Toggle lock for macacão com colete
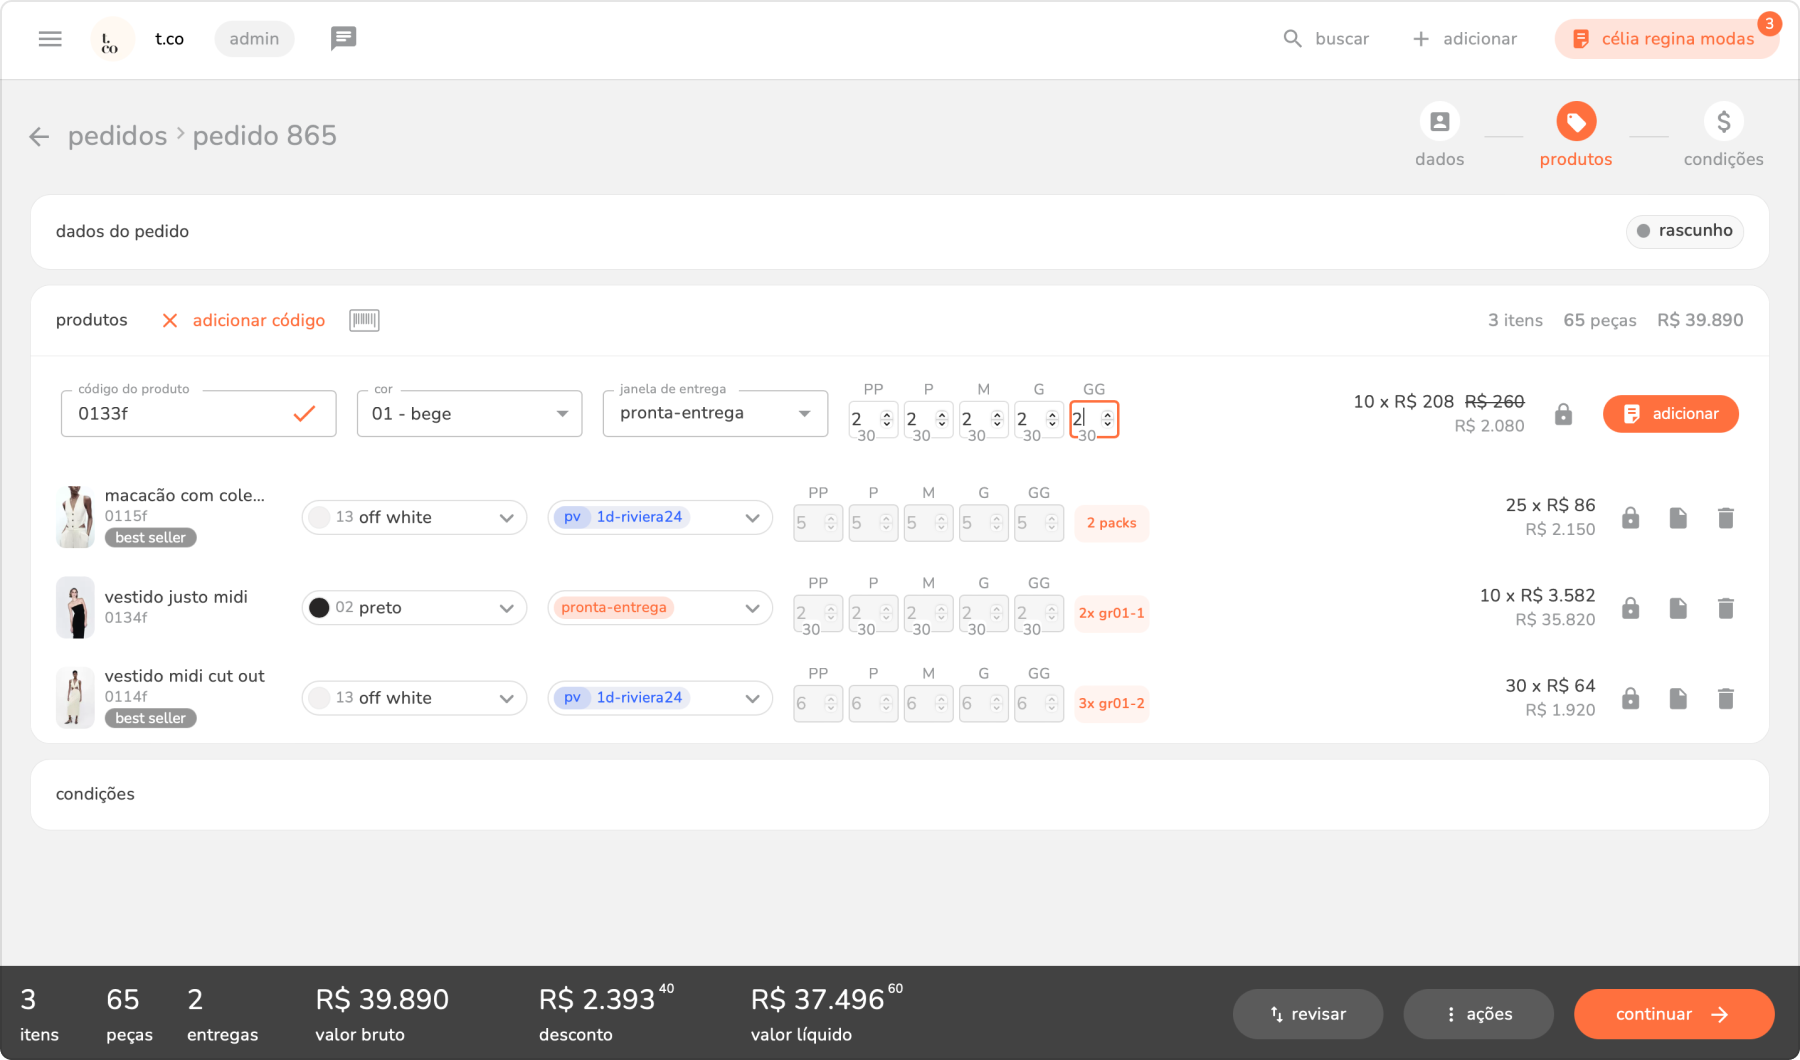1800x1060 pixels. point(1630,518)
